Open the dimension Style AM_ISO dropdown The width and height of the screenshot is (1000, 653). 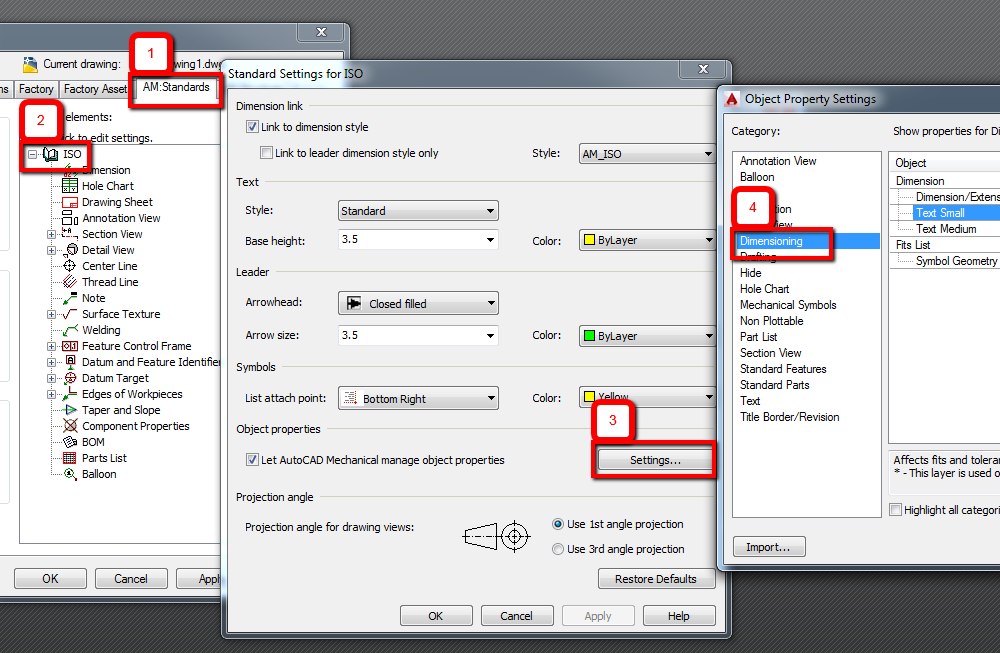pos(647,154)
